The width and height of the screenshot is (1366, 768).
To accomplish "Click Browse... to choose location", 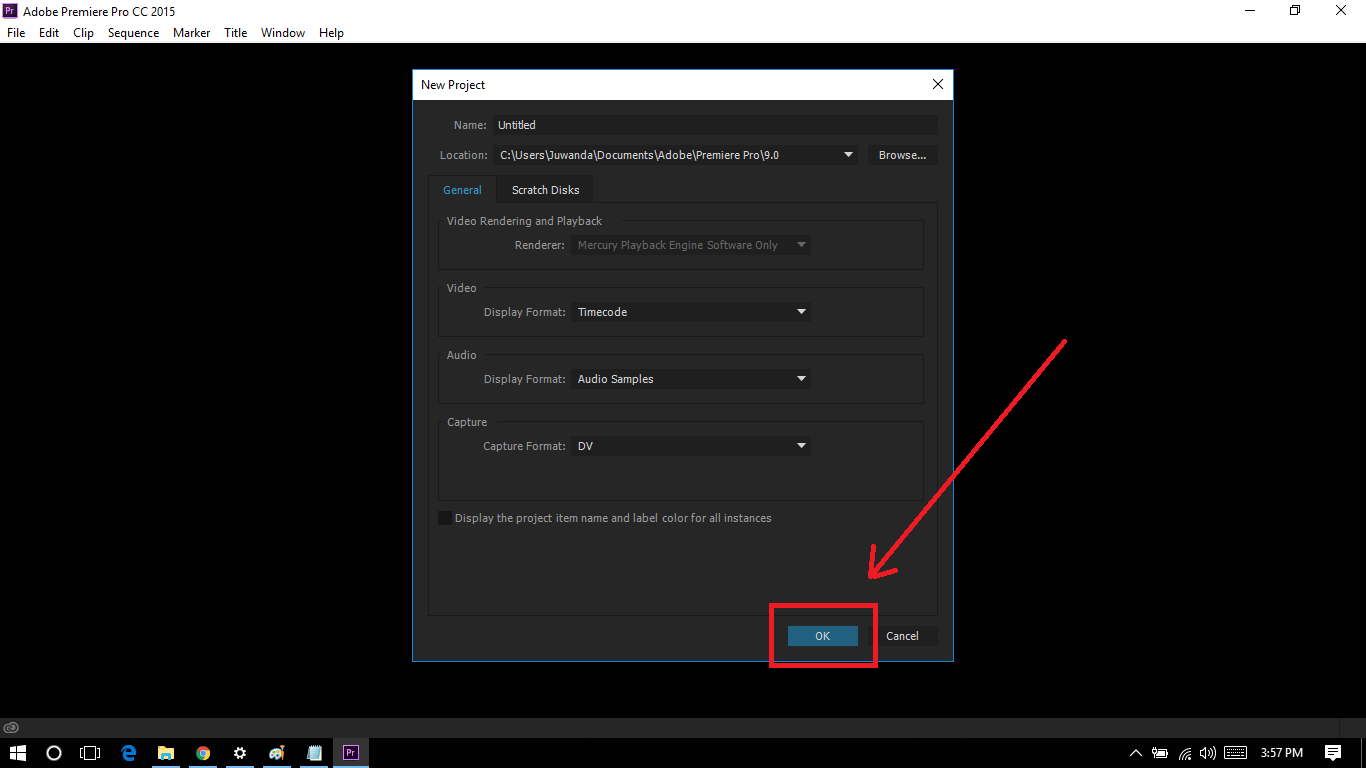I will coord(902,155).
